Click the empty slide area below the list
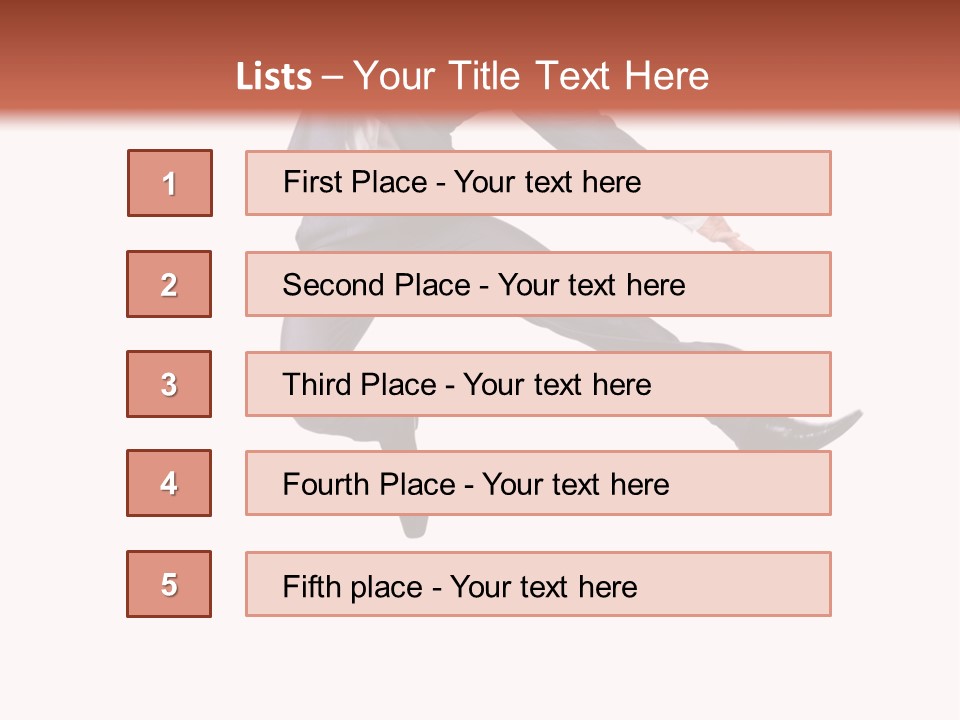The width and height of the screenshot is (960, 720). (x=480, y=670)
